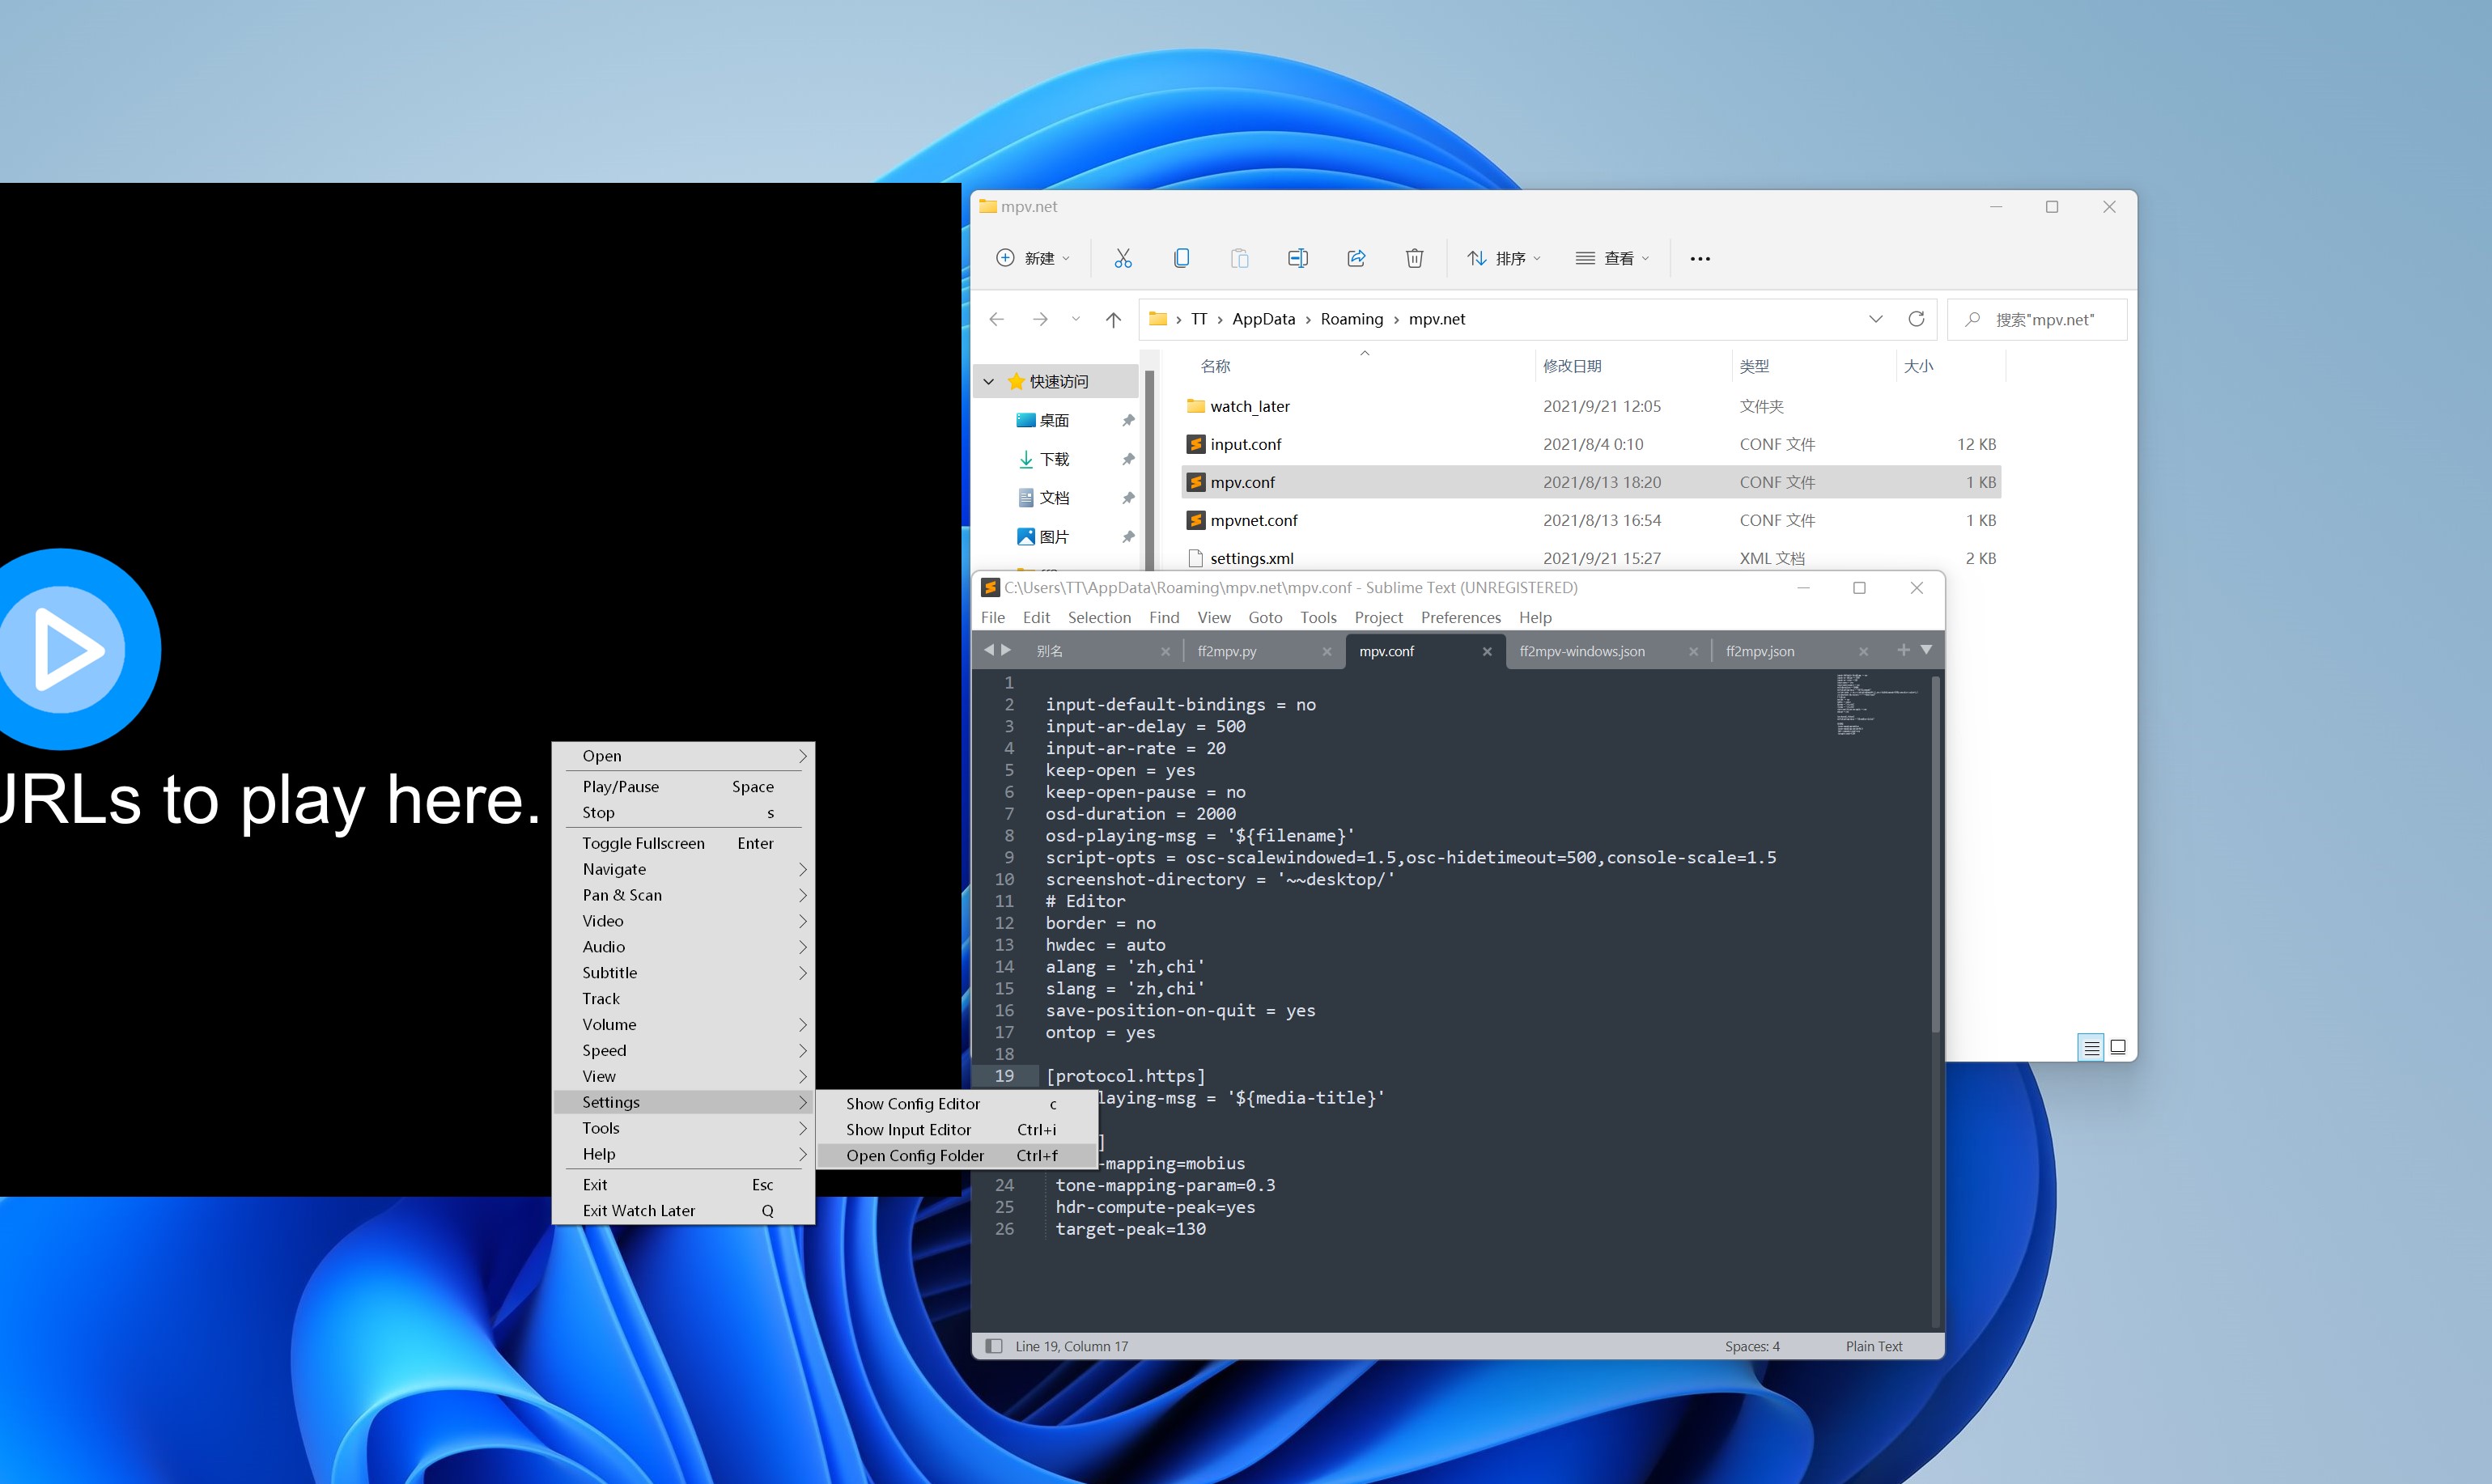Collapse the 快速访问 quick access tree
The image size is (2492, 1484).
click(x=989, y=382)
